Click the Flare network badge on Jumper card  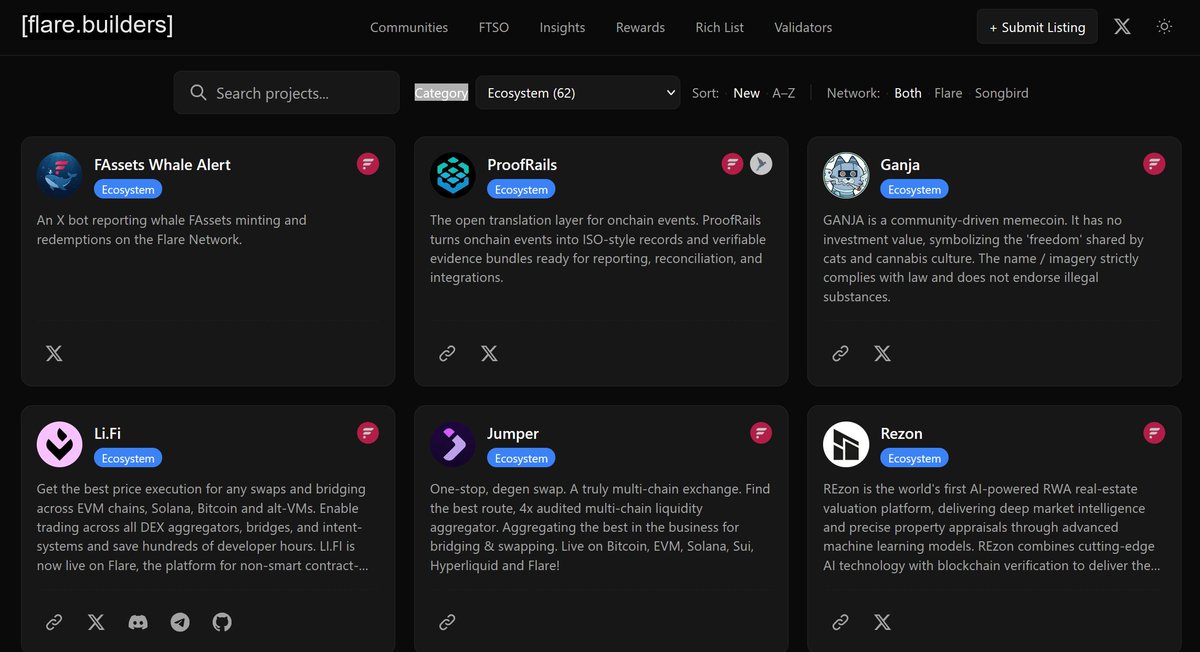pos(761,433)
